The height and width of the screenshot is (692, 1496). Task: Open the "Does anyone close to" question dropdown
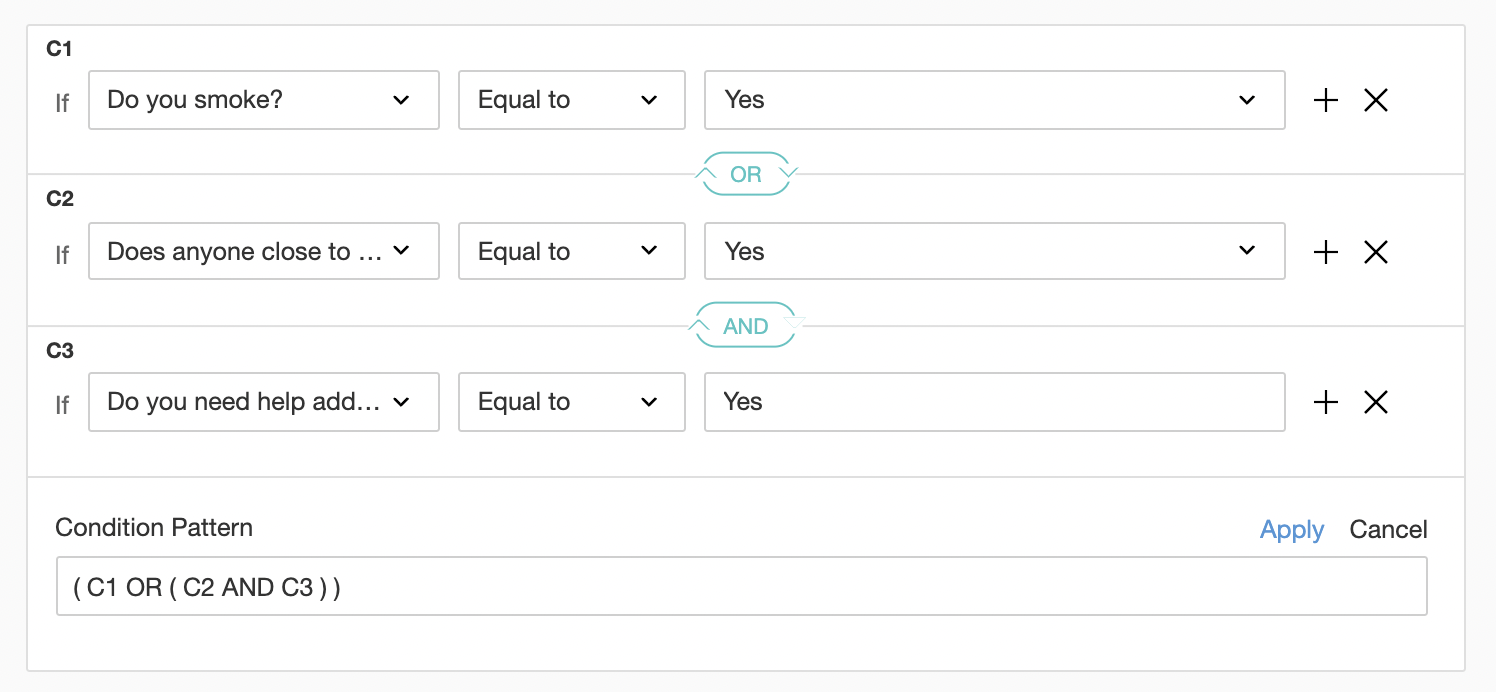tap(264, 252)
